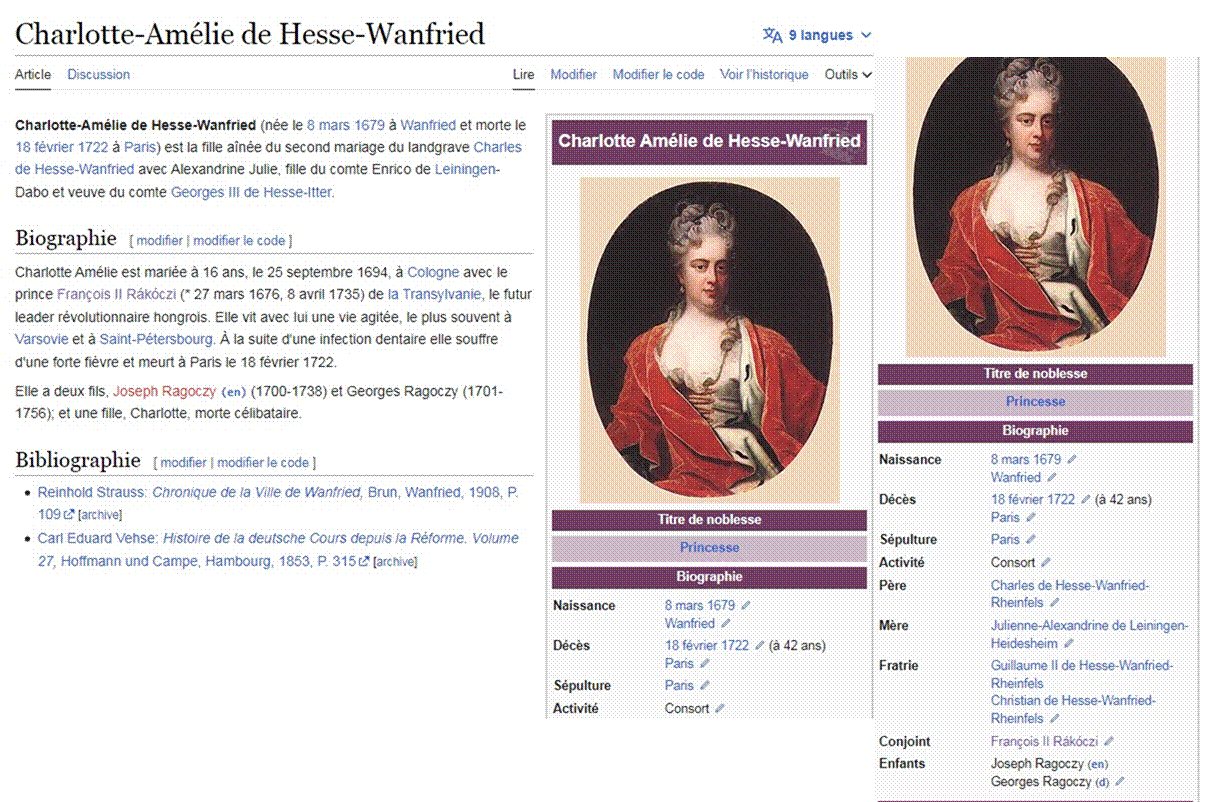Click pencil after 18 février 1722 in center infobox
This screenshot has width=1206, height=802.
[759, 645]
